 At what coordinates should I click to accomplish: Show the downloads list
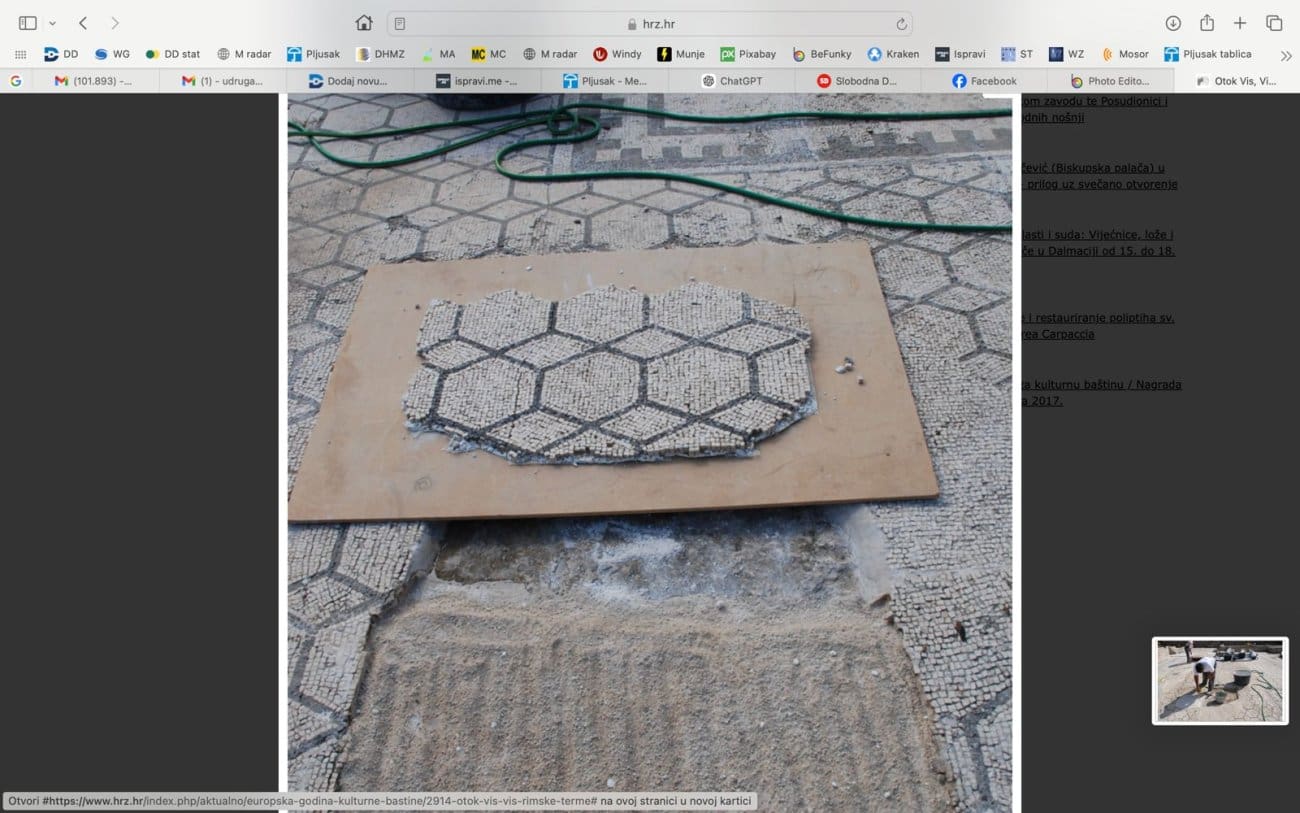click(x=1173, y=23)
